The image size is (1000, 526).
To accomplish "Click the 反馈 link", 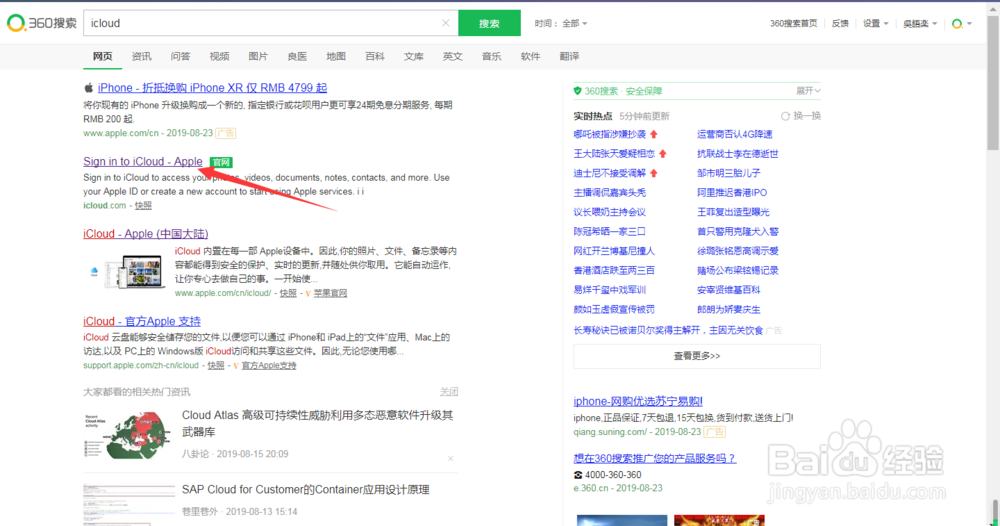I will 840,23.
